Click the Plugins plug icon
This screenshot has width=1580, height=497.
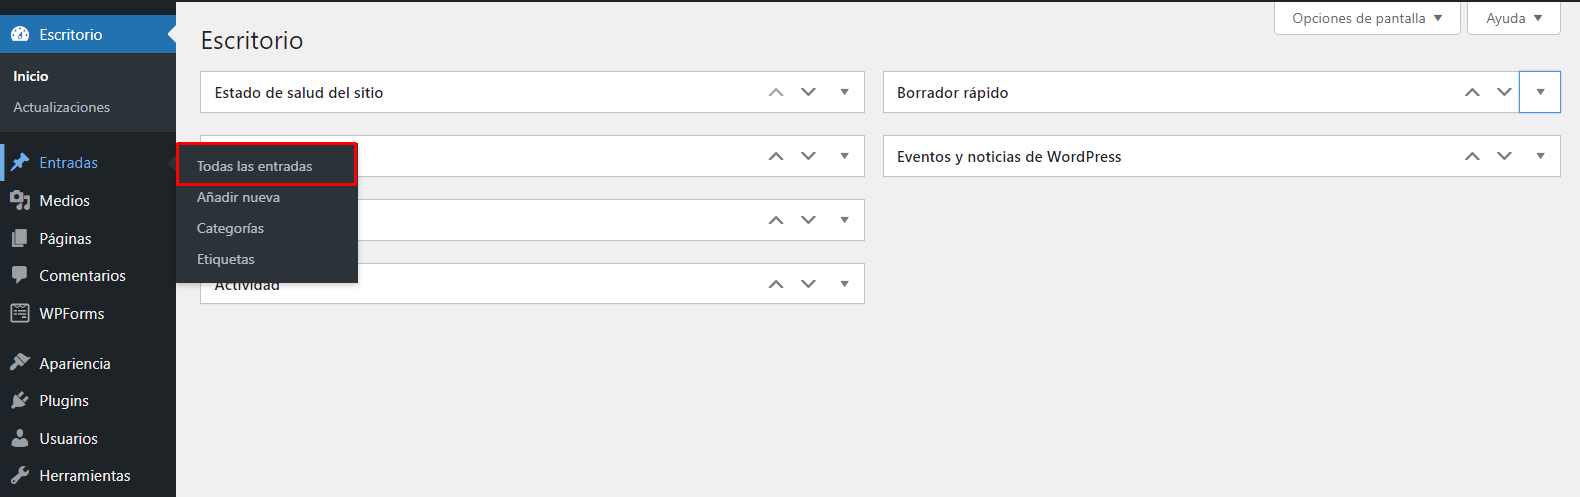[x=20, y=400]
